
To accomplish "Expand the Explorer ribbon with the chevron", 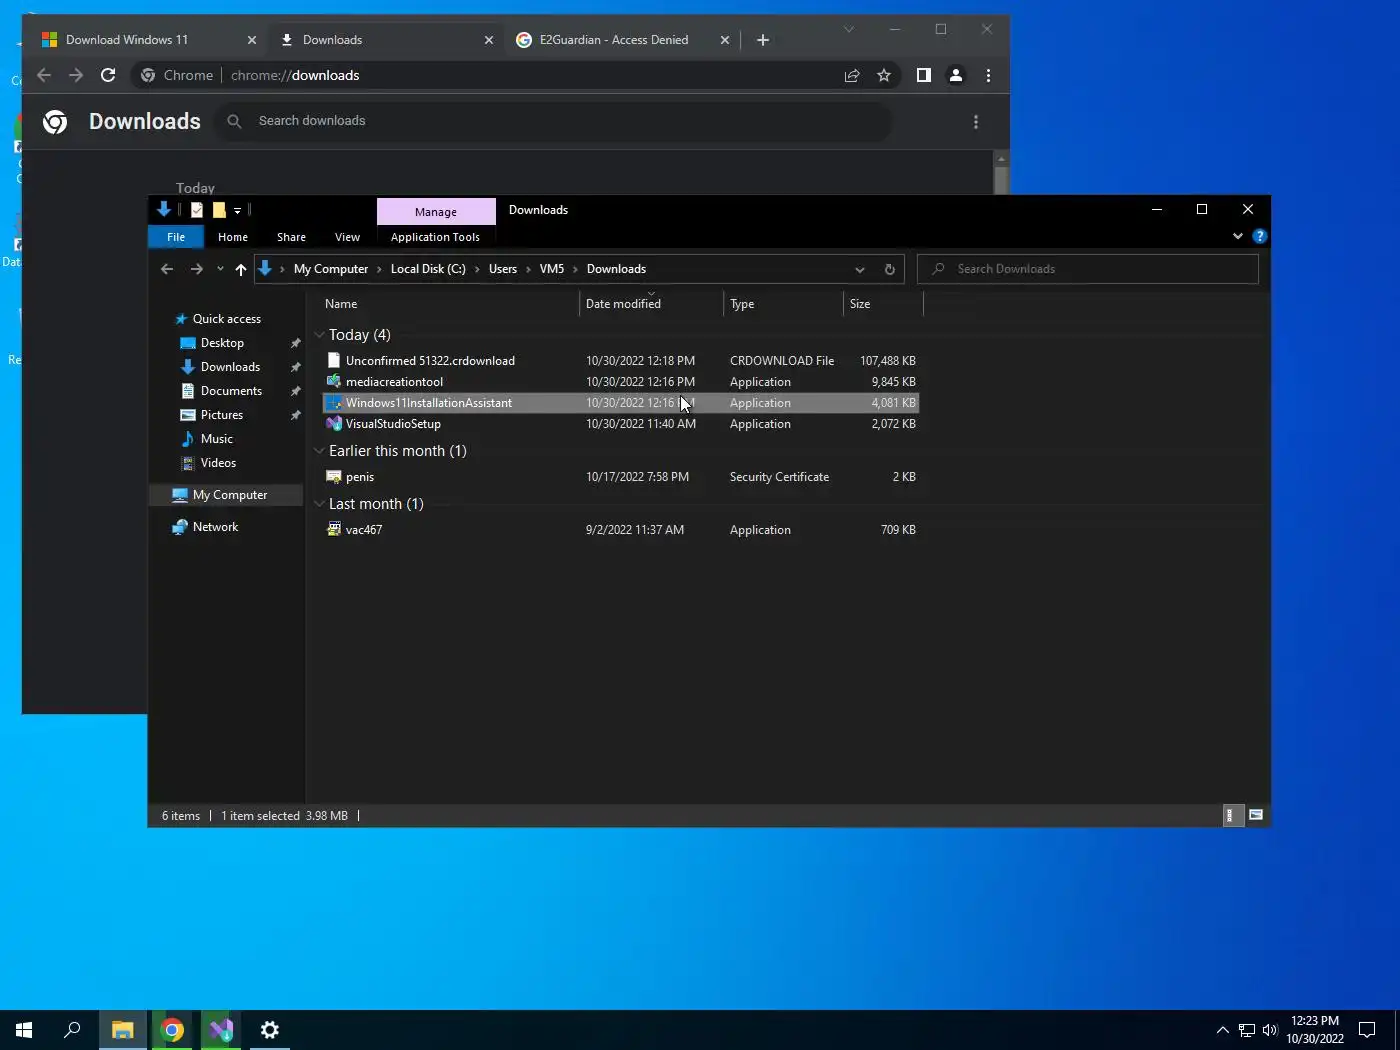I will click(x=1238, y=236).
